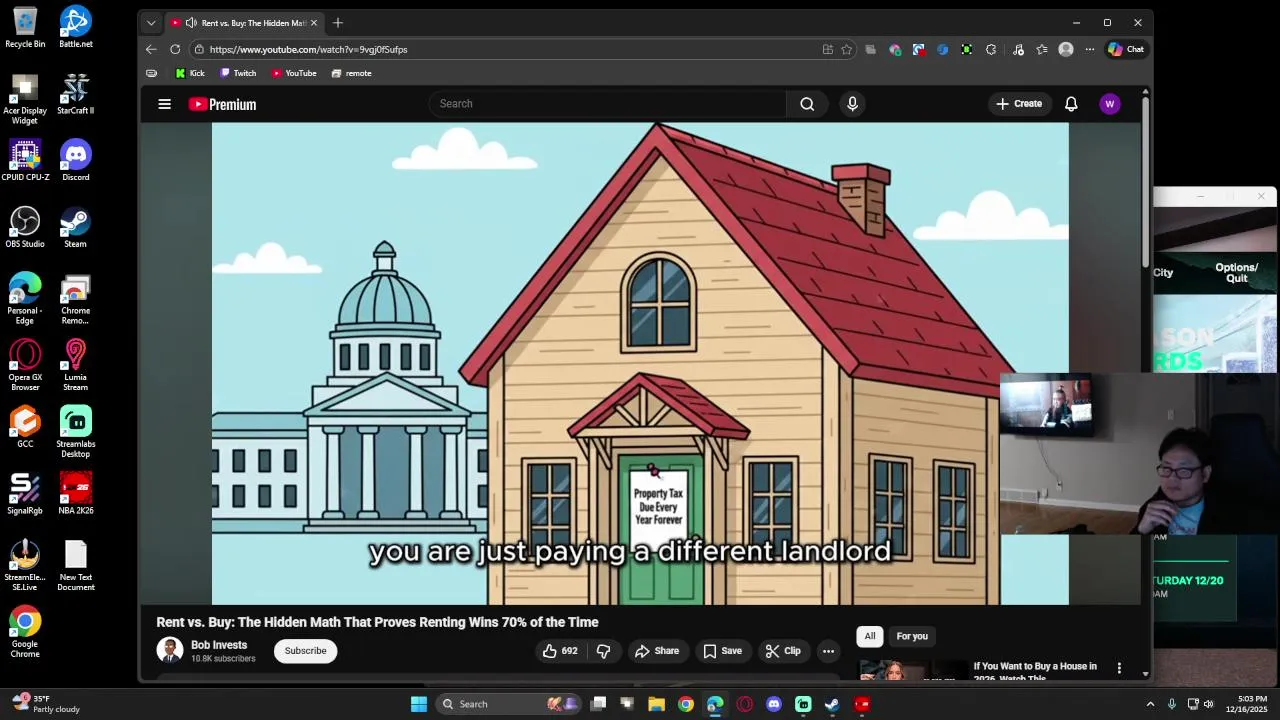Open File Explorer from the taskbar
Image resolution: width=1280 pixels, height=720 pixels.
point(656,704)
